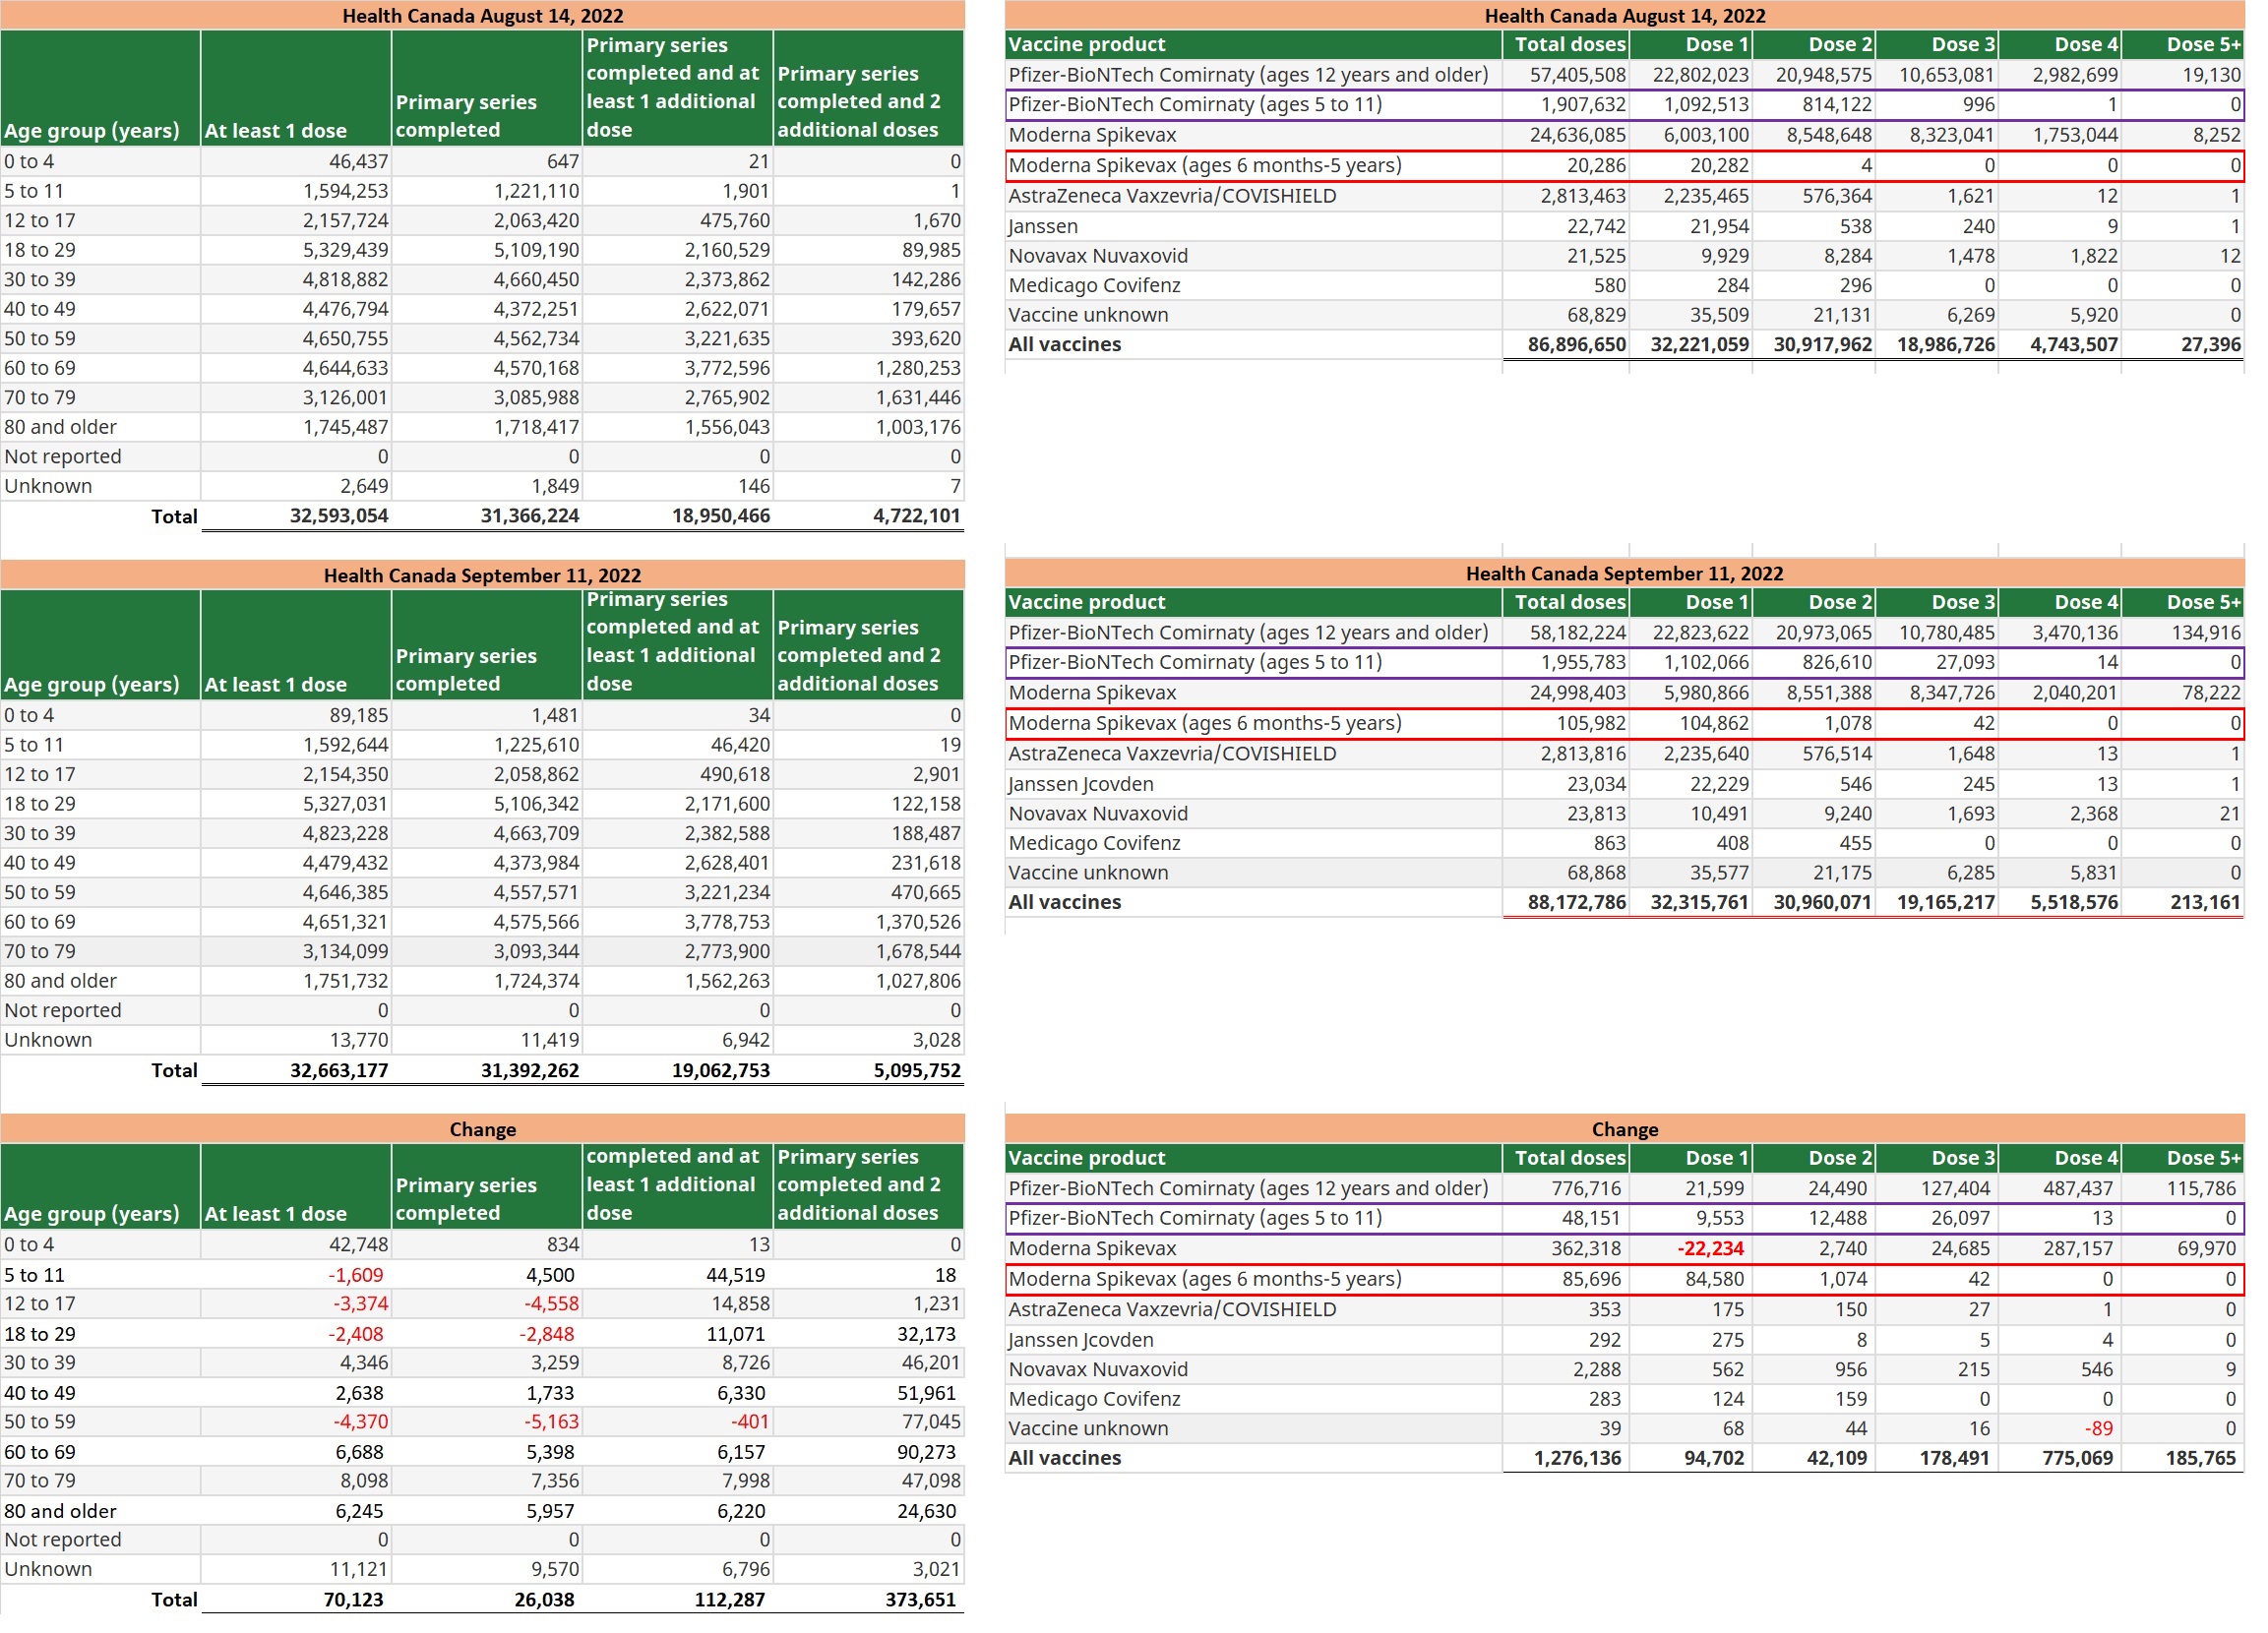Select the Health Canada September 11, 2022 title above the age group table
The image size is (2268, 1633).
482,575
